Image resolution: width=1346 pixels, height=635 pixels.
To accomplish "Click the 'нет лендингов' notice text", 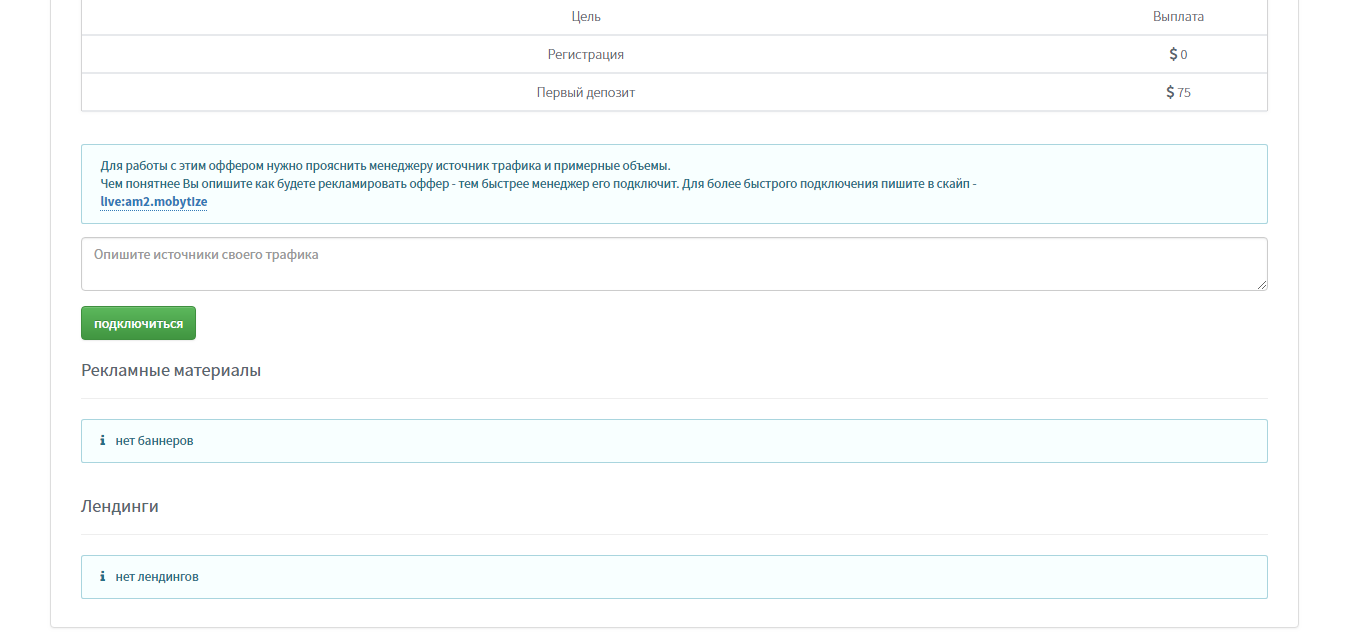I will coord(157,576).
